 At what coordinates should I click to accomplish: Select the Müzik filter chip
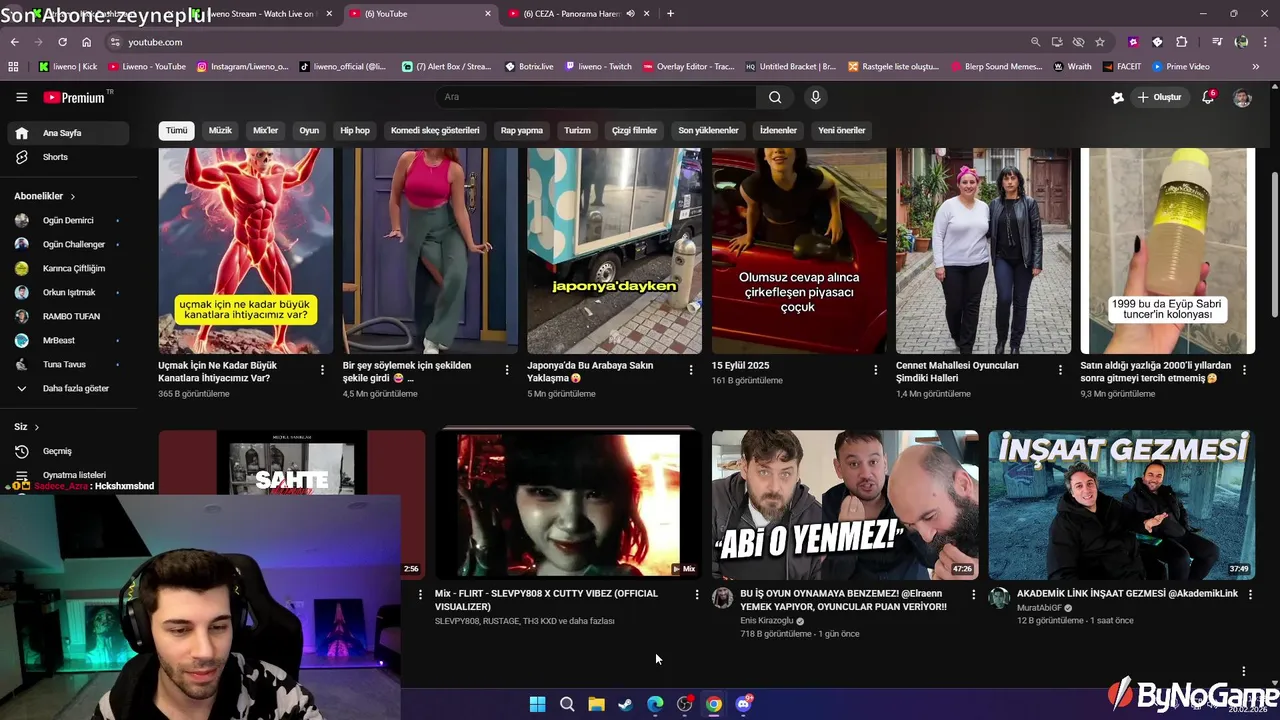220,130
